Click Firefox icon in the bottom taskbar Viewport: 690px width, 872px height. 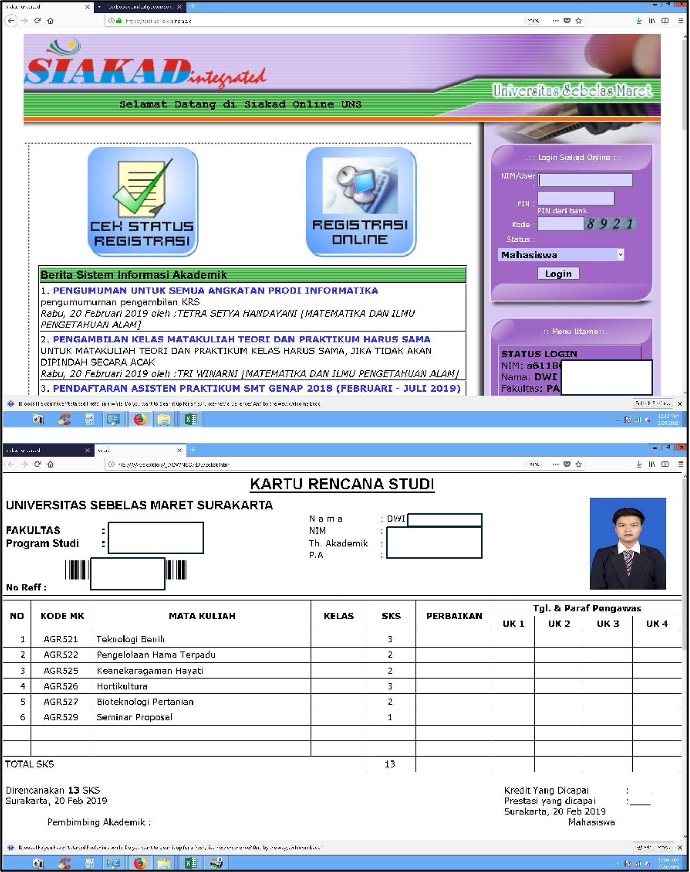pos(140,863)
